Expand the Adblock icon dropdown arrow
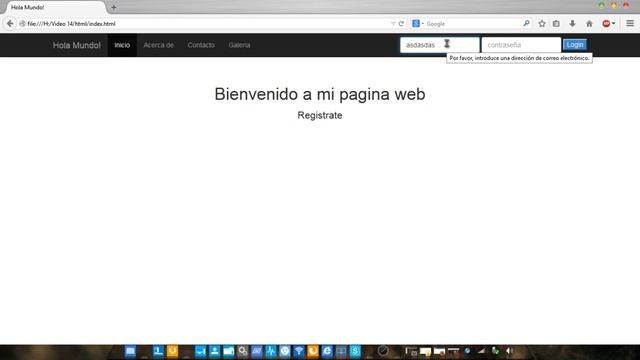This screenshot has width=640, height=360. [613, 24]
